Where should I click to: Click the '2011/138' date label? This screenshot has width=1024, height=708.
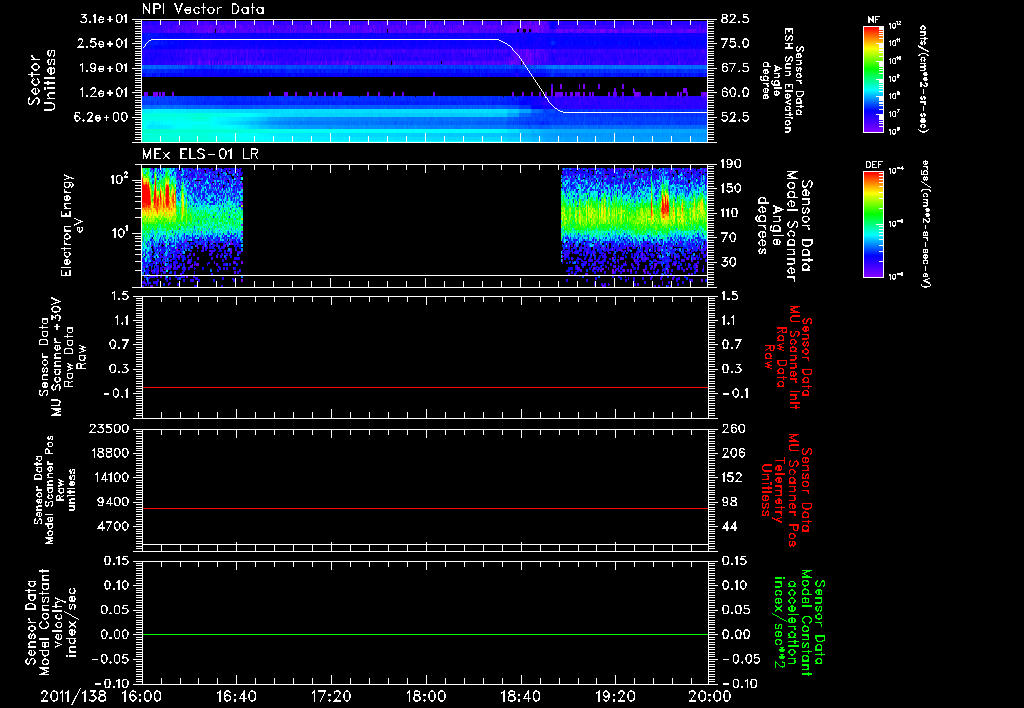tap(73, 696)
